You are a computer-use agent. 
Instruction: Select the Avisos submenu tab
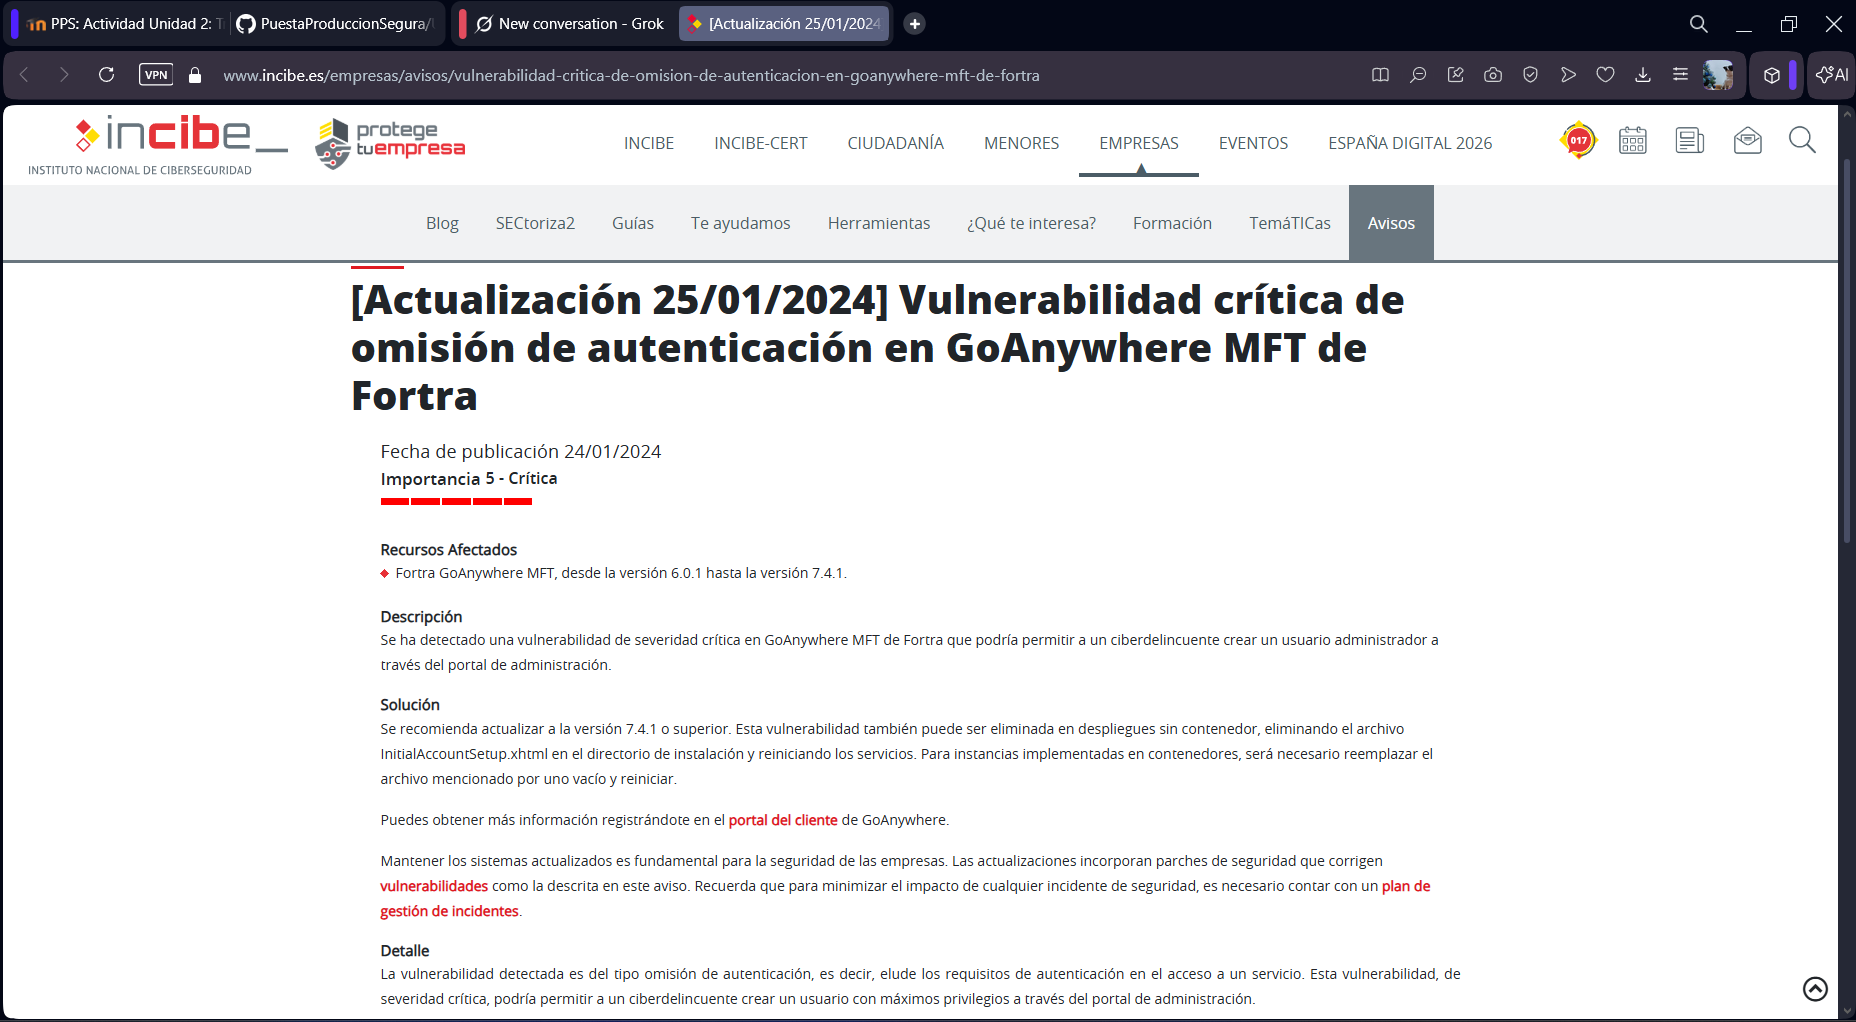click(x=1391, y=223)
